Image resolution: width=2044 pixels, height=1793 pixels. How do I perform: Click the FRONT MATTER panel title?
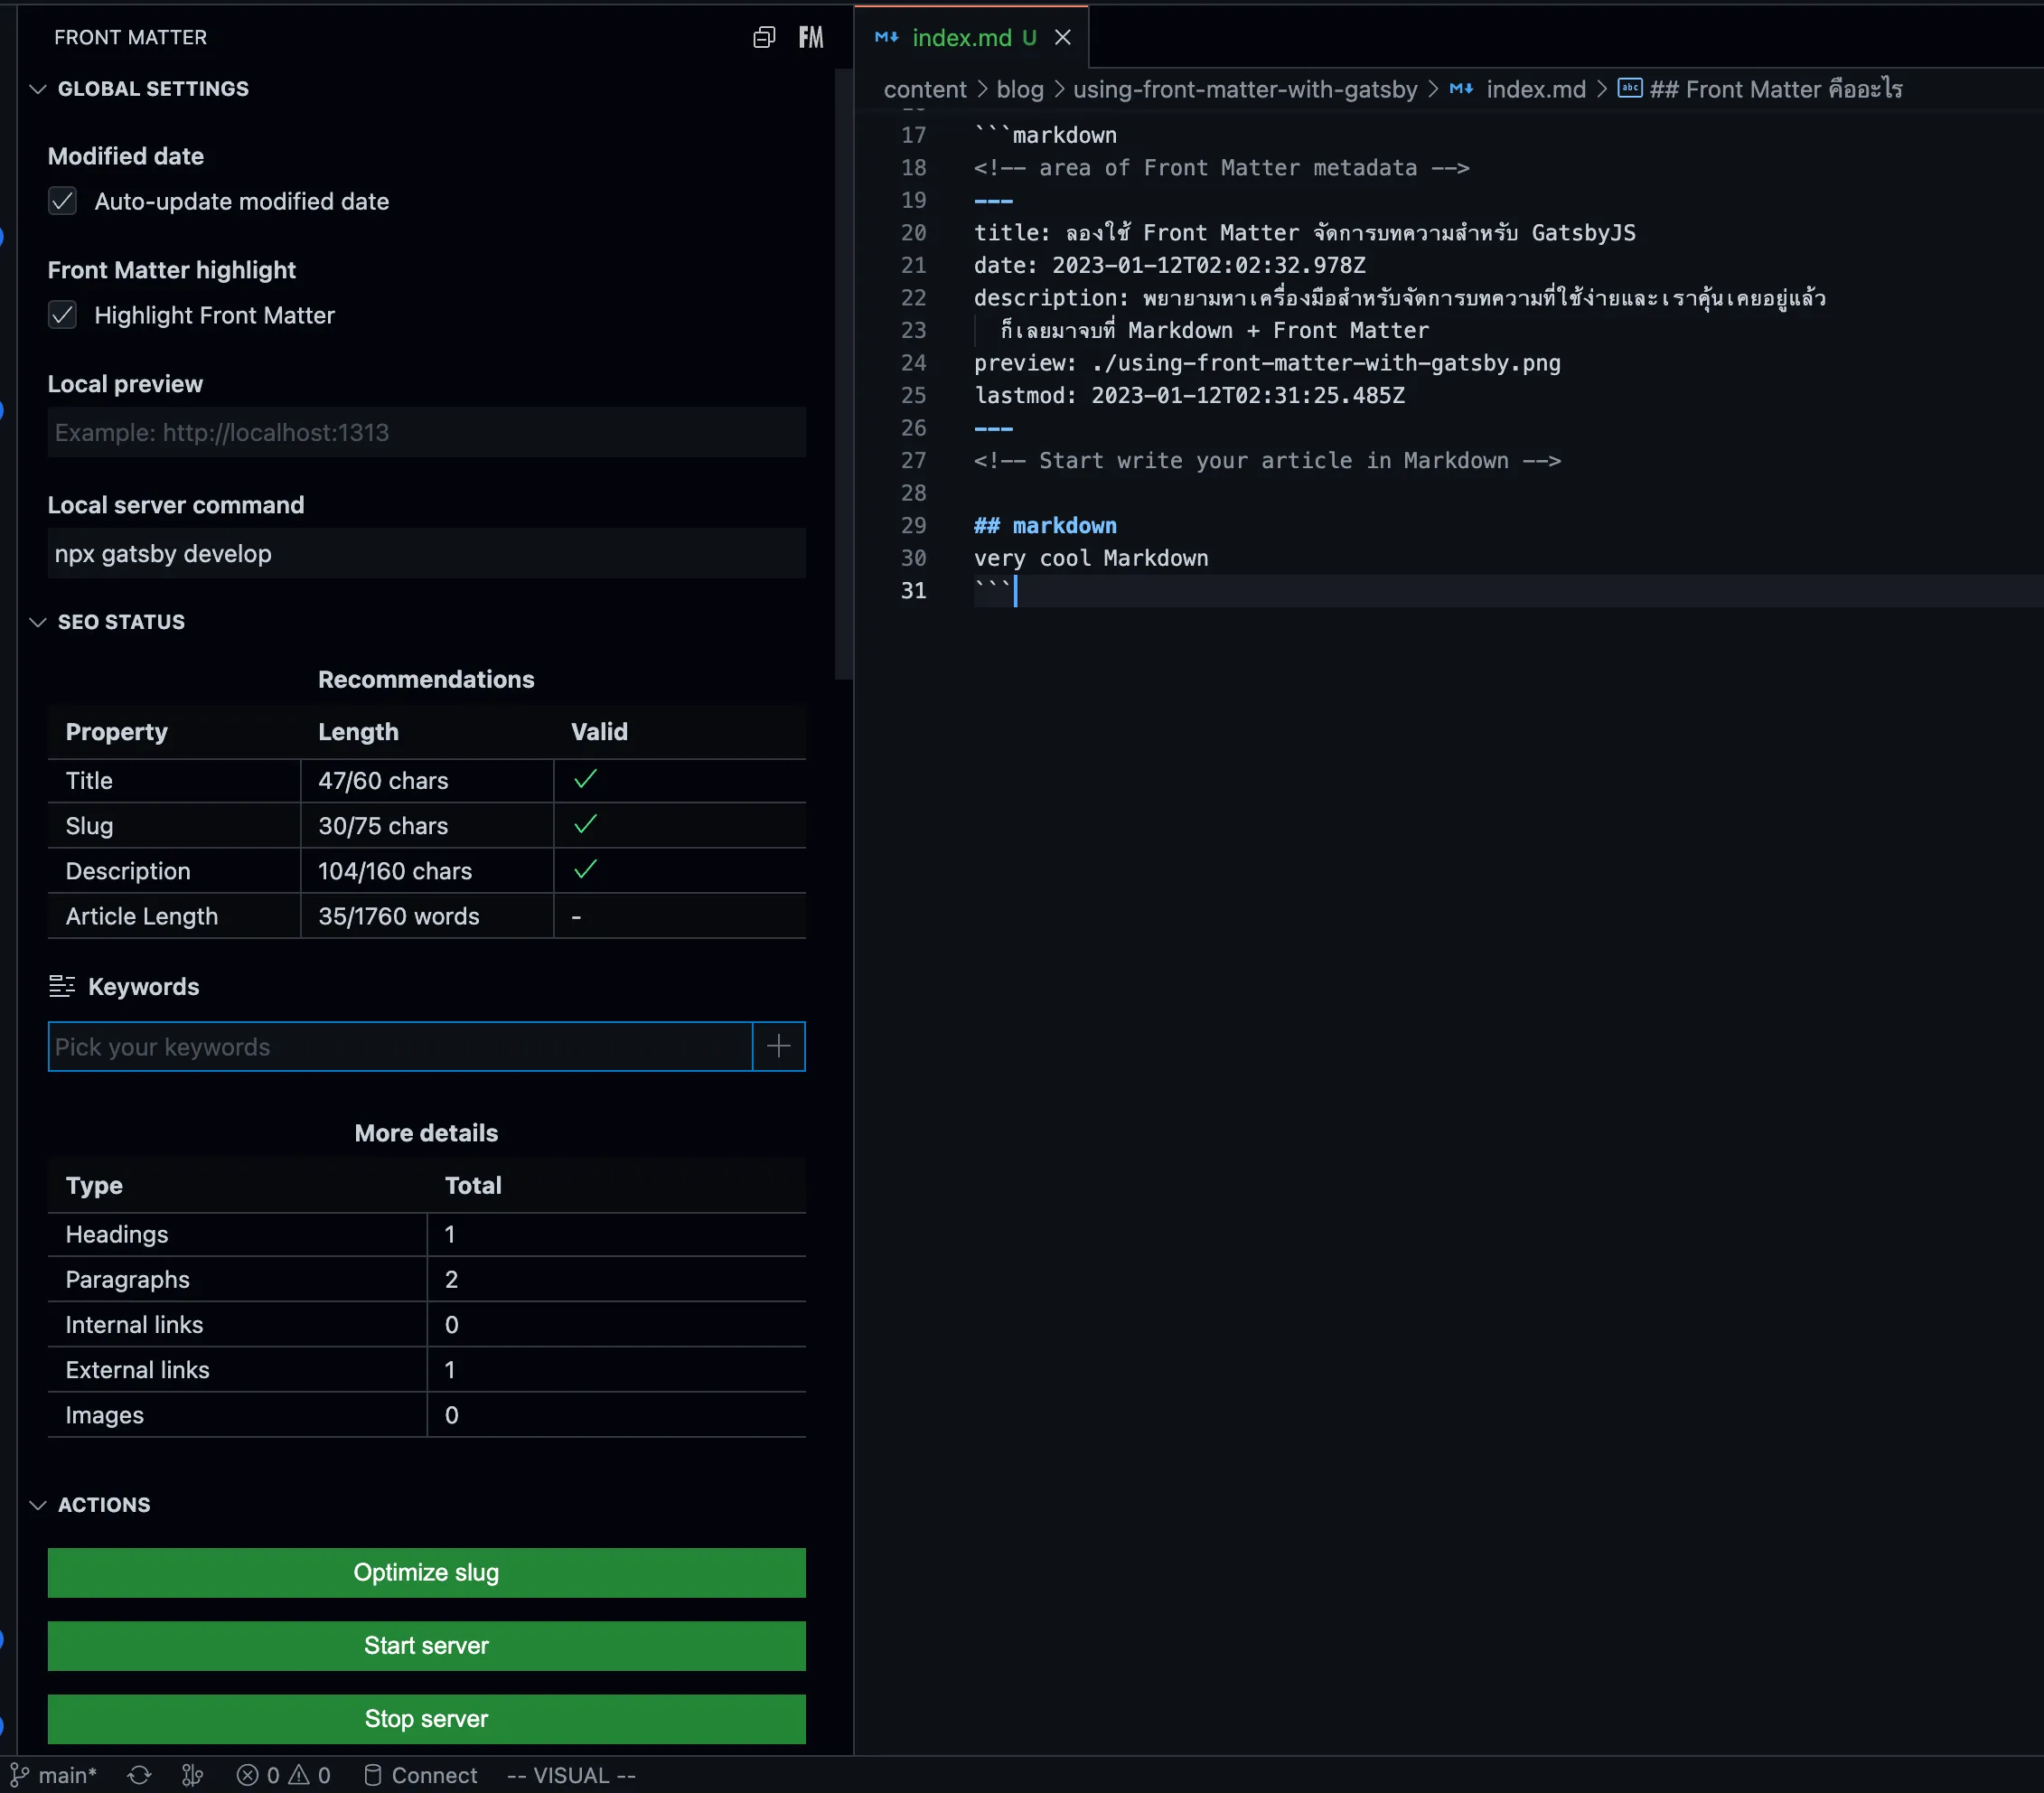pyautogui.click(x=130, y=37)
